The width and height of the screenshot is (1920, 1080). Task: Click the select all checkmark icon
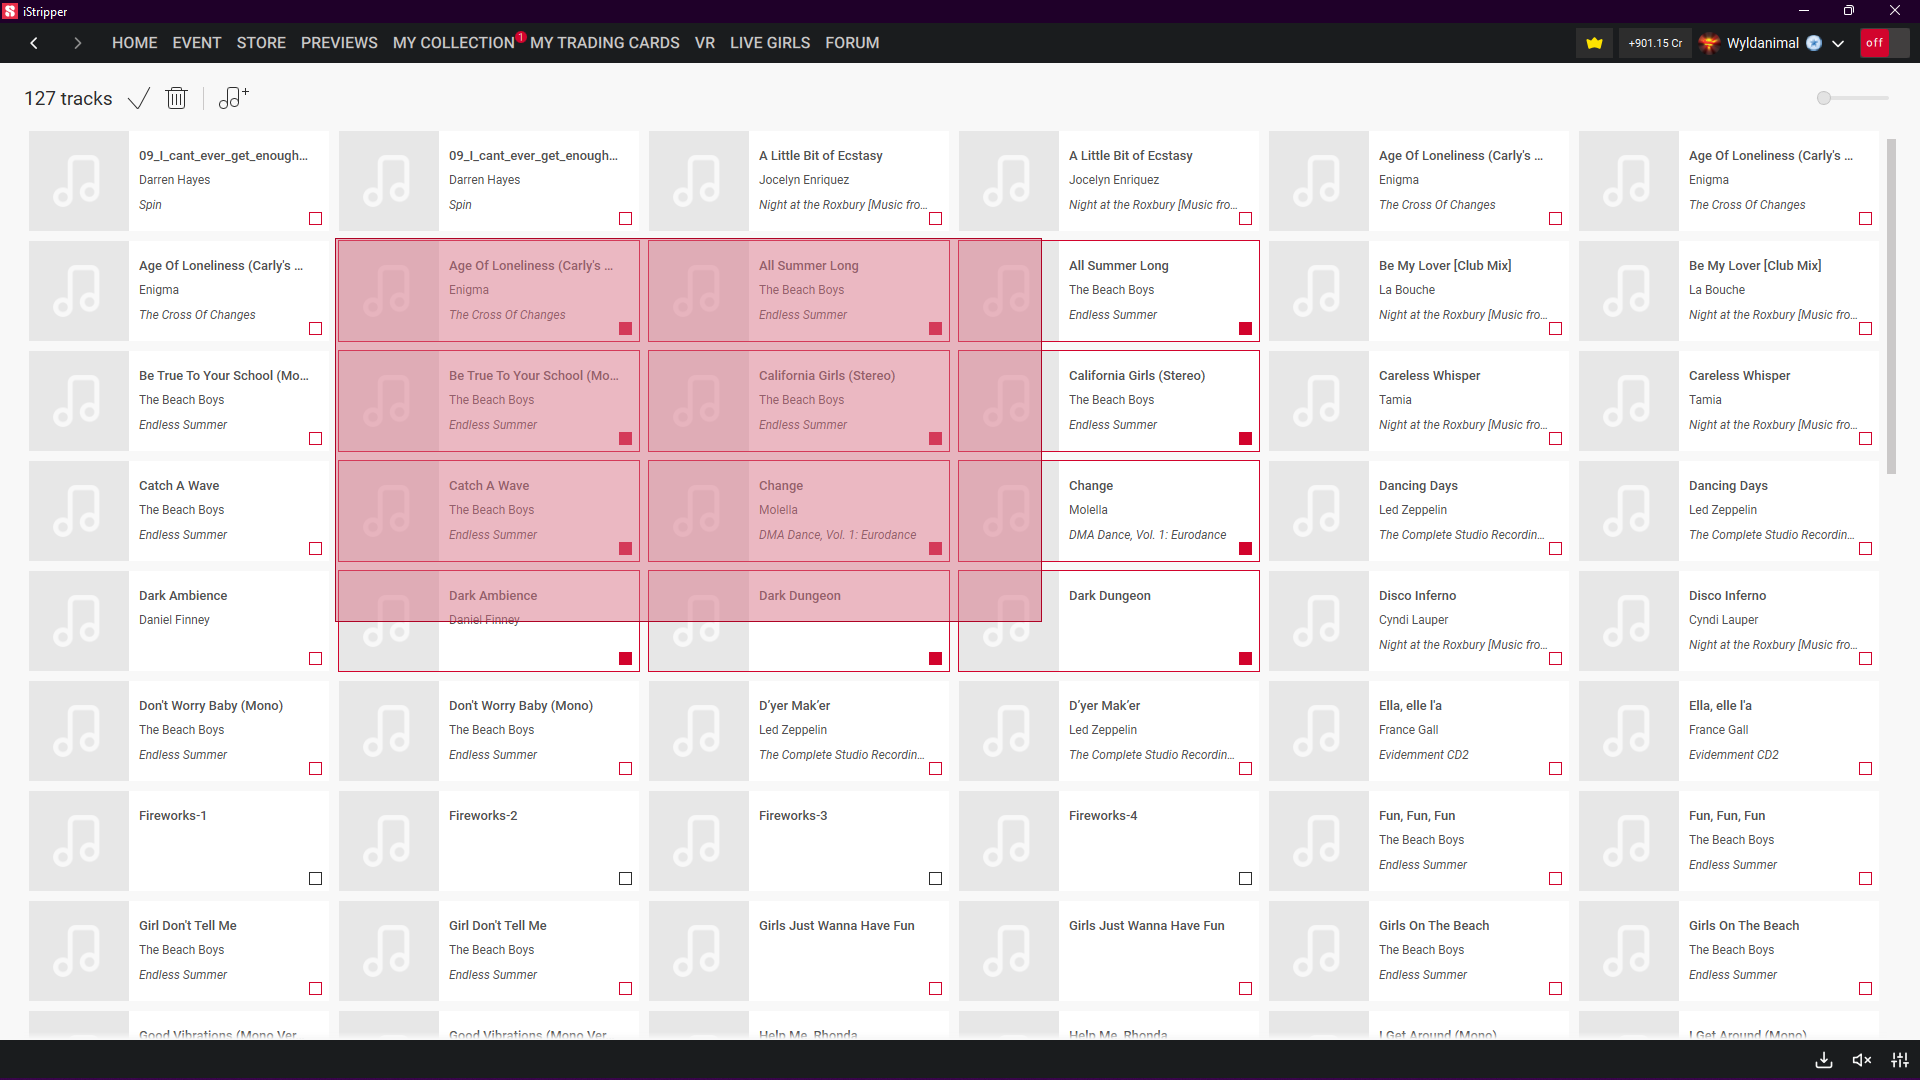click(x=139, y=98)
